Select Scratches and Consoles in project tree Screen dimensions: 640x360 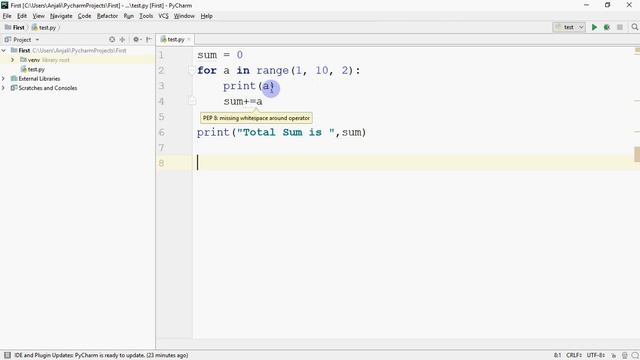point(48,88)
